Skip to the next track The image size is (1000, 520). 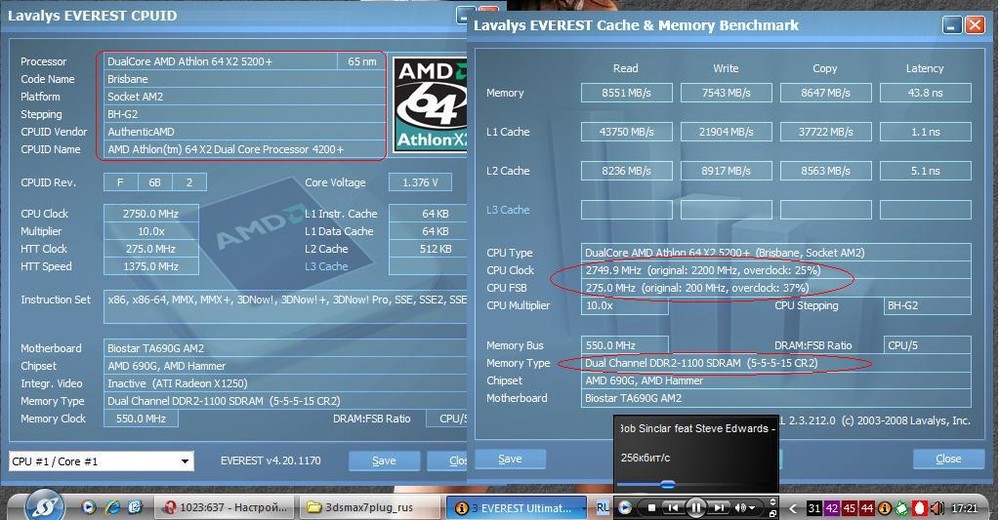[x=719, y=508]
